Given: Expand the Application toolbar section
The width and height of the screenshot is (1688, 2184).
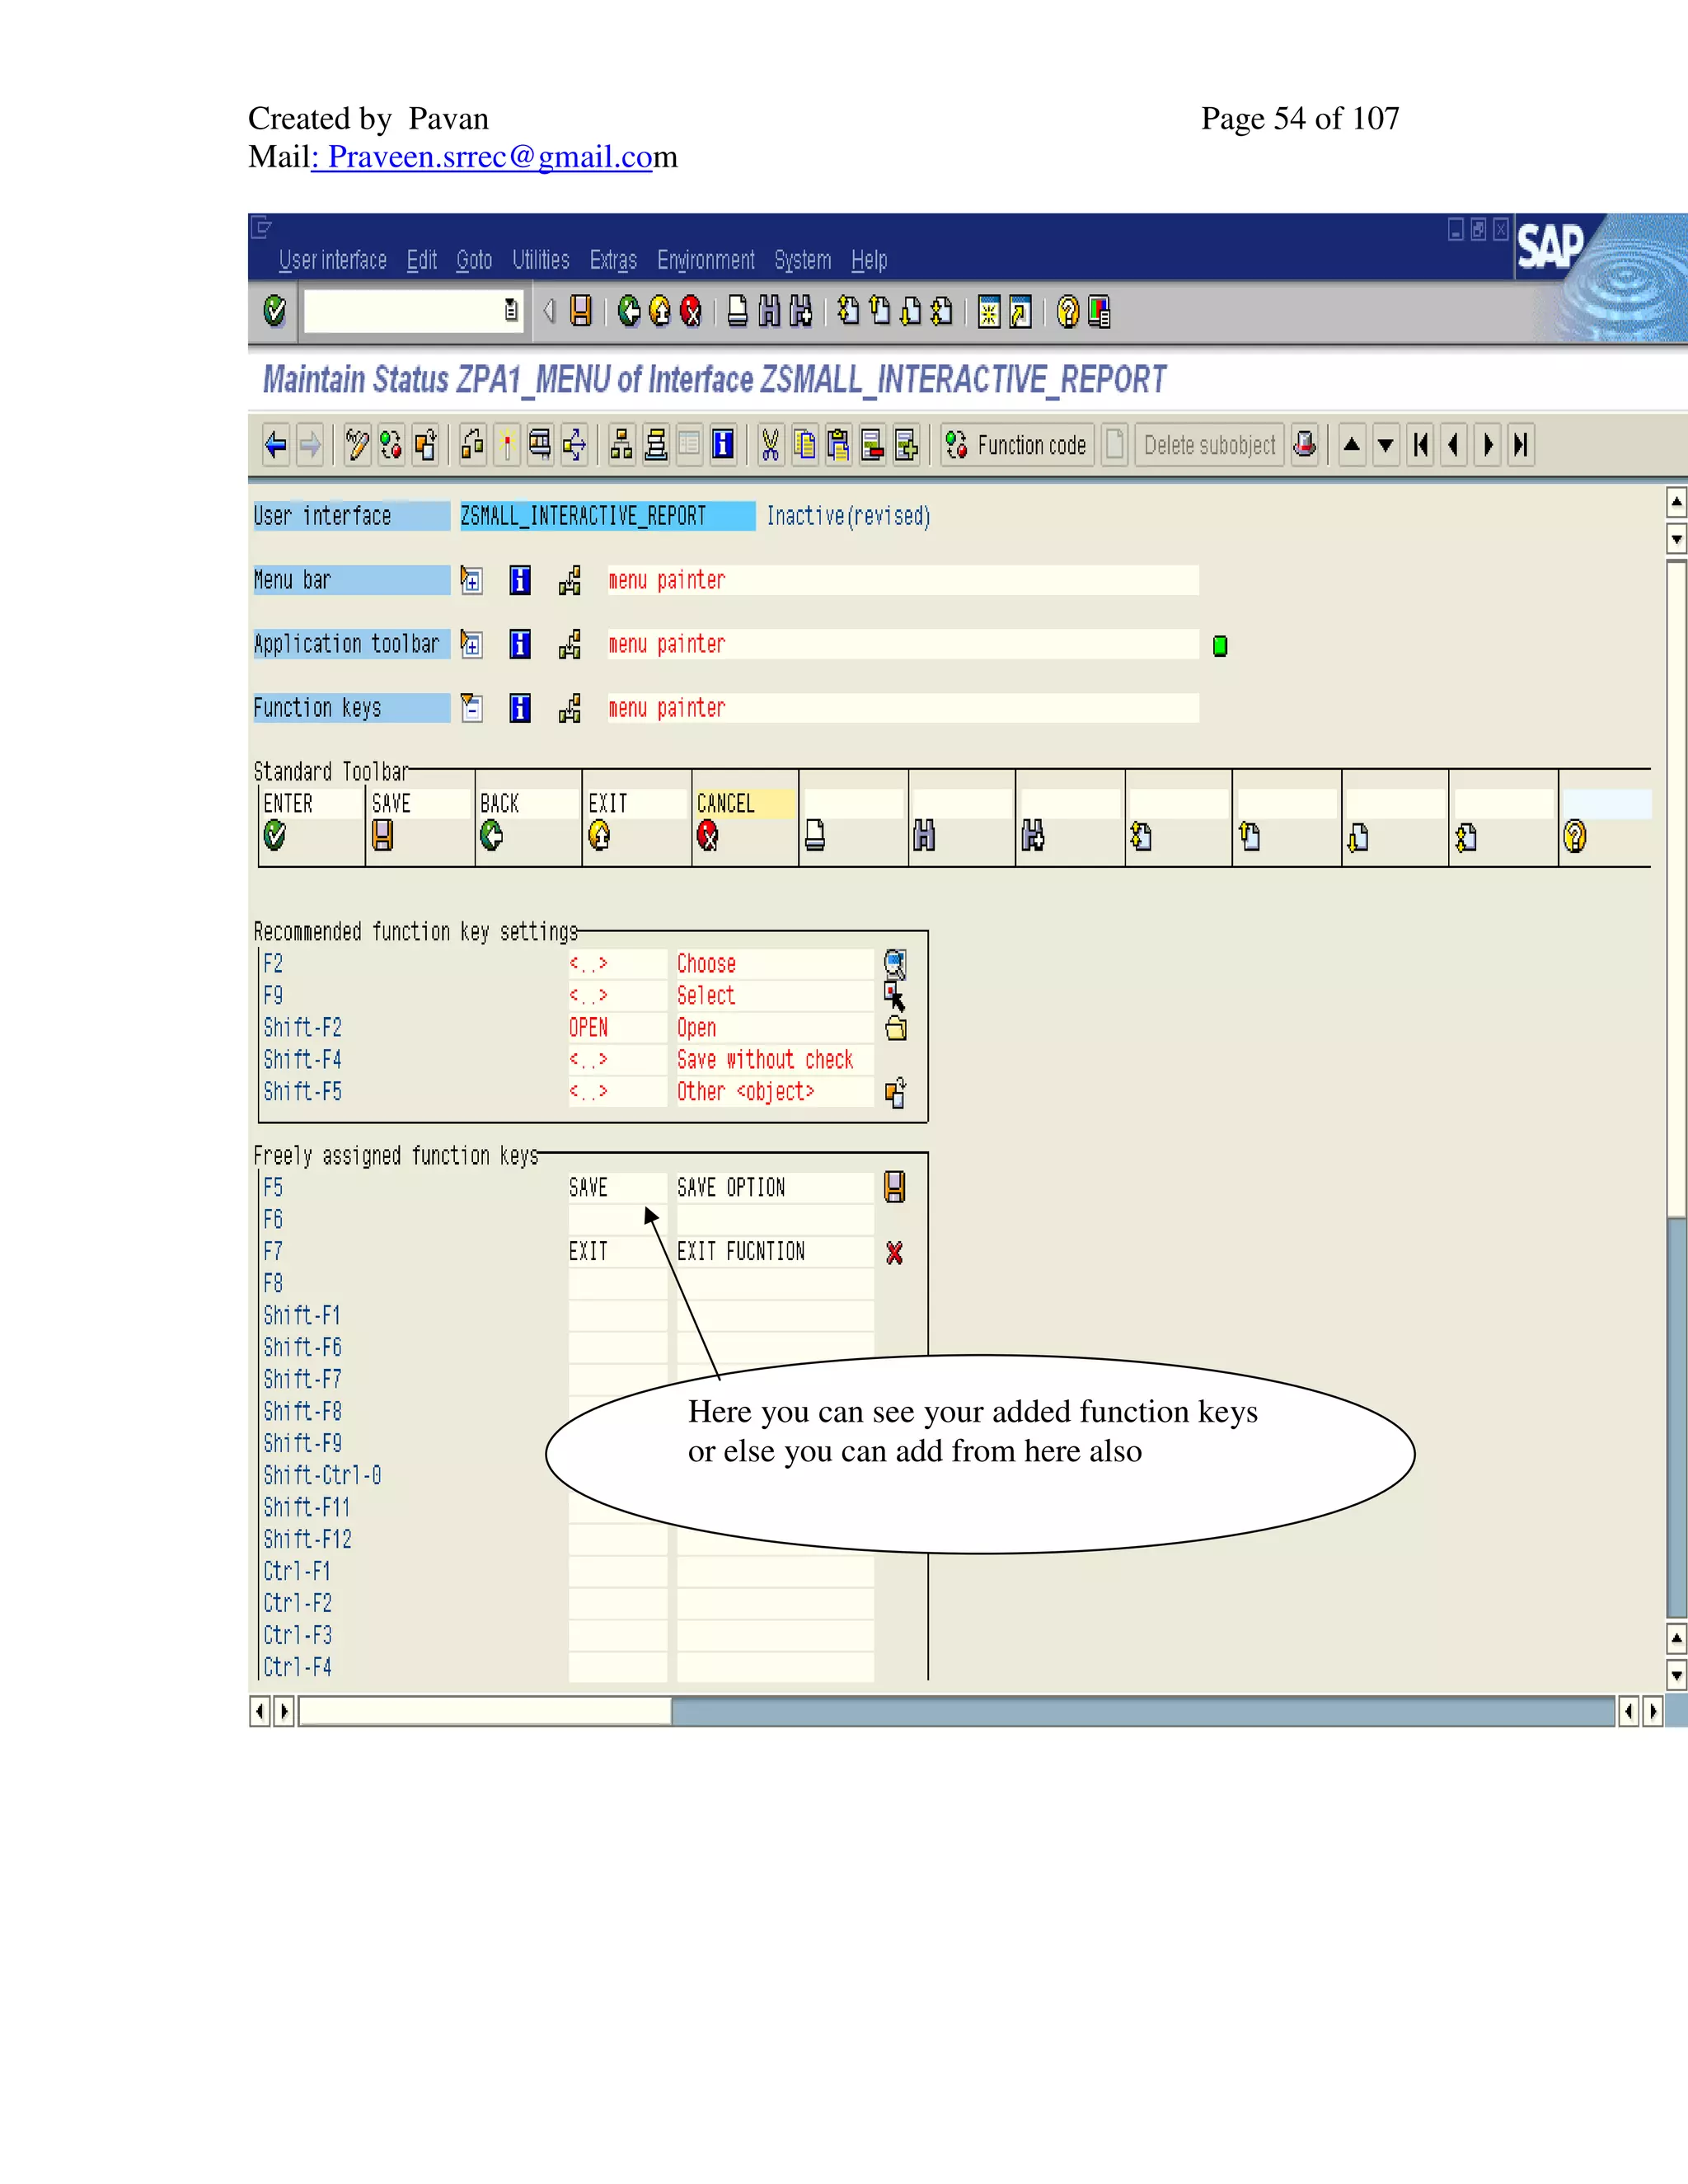Looking at the screenshot, I should coord(471,644).
